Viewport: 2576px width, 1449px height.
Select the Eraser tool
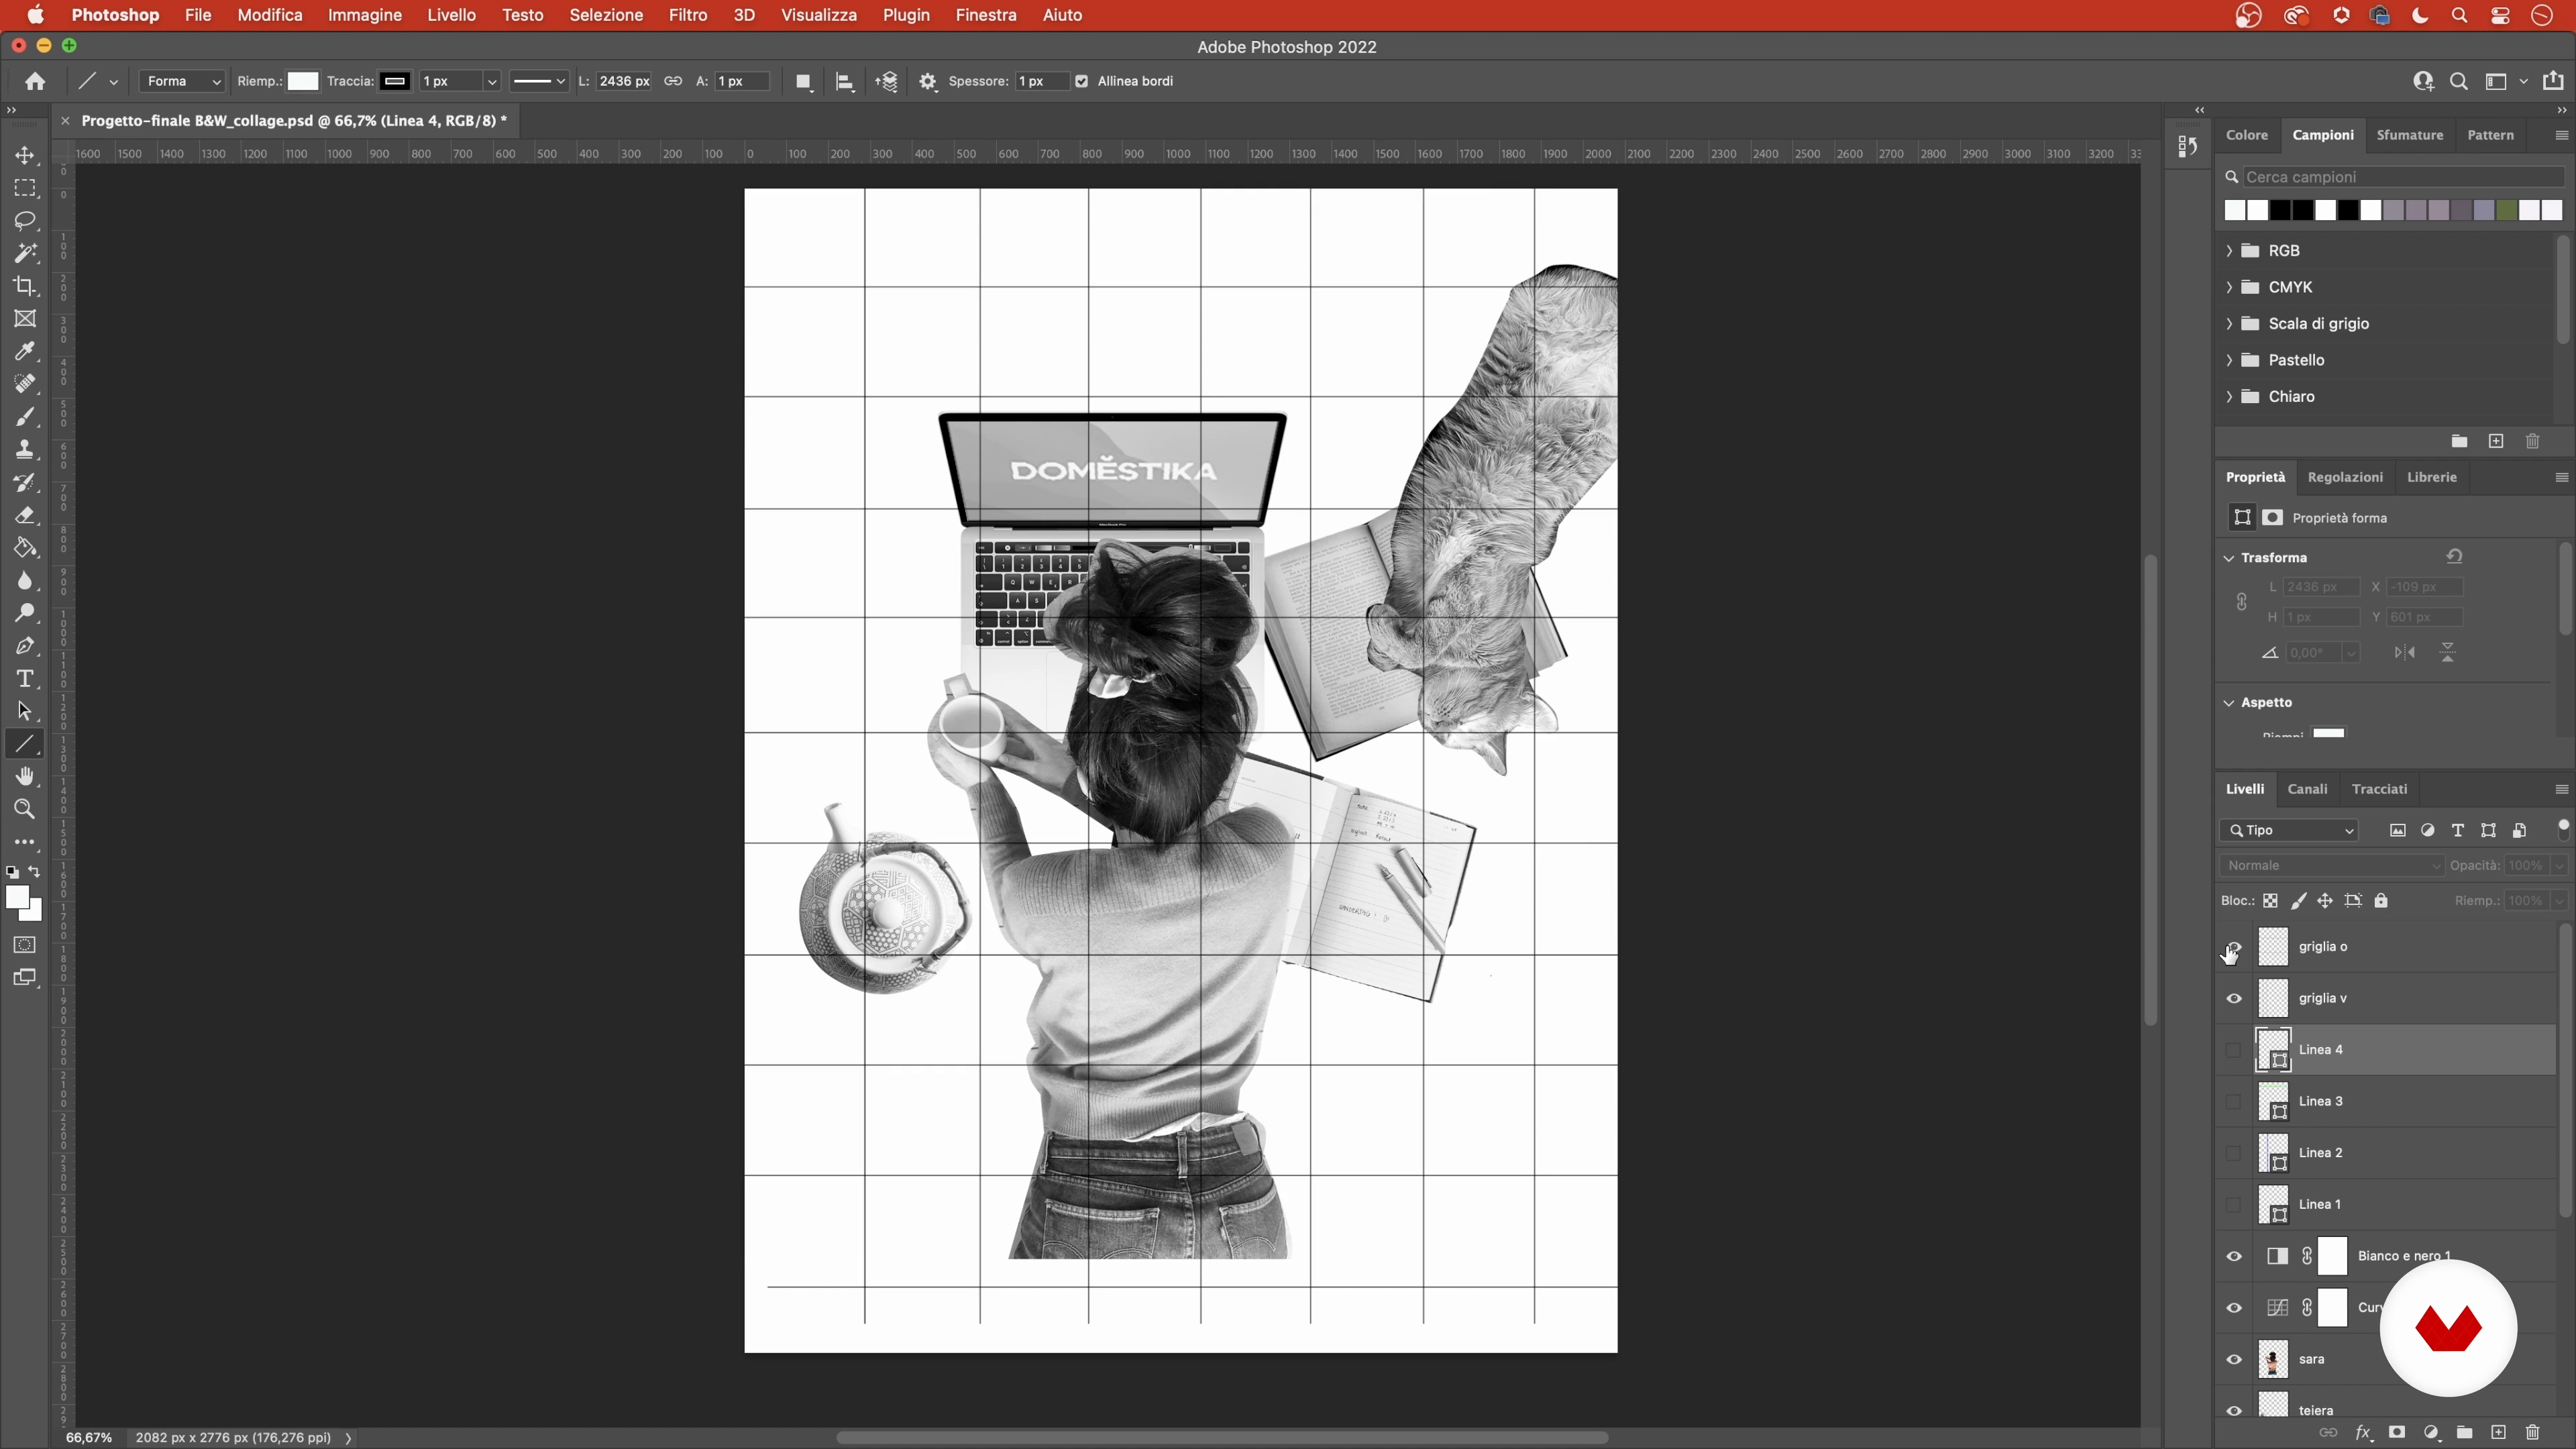tap(25, 516)
